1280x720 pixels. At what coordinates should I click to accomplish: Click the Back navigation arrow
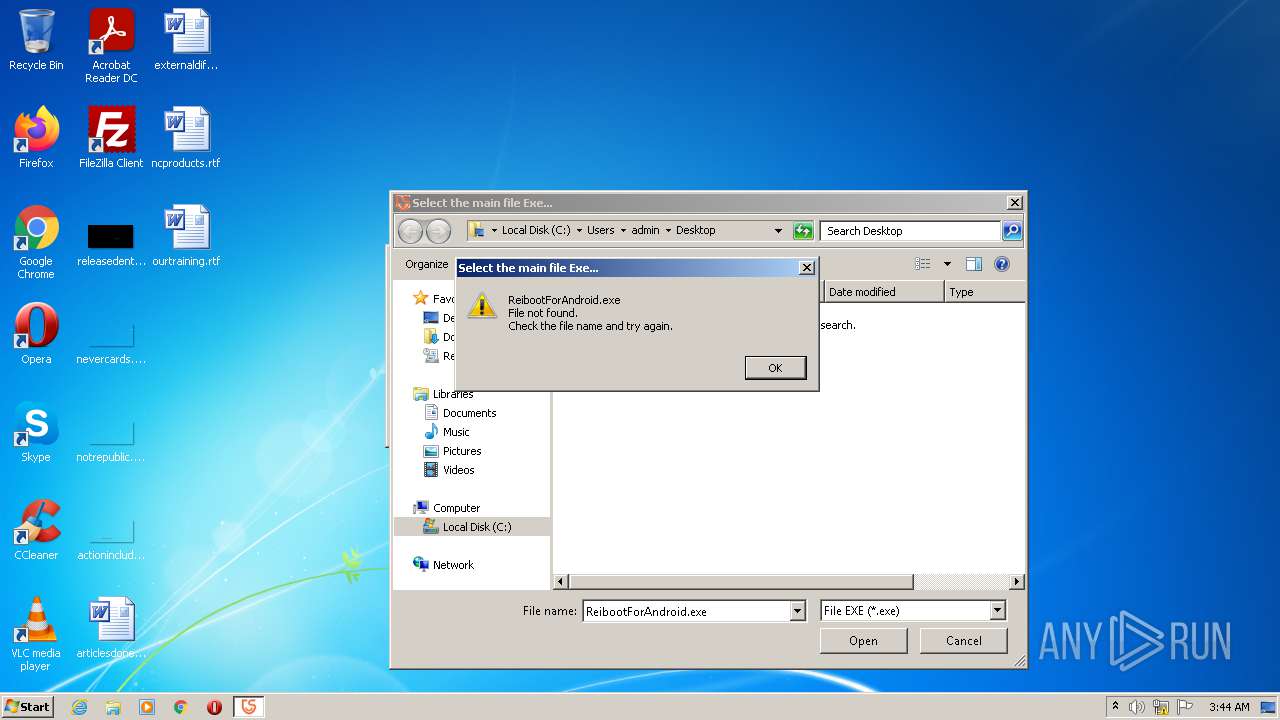[410, 231]
